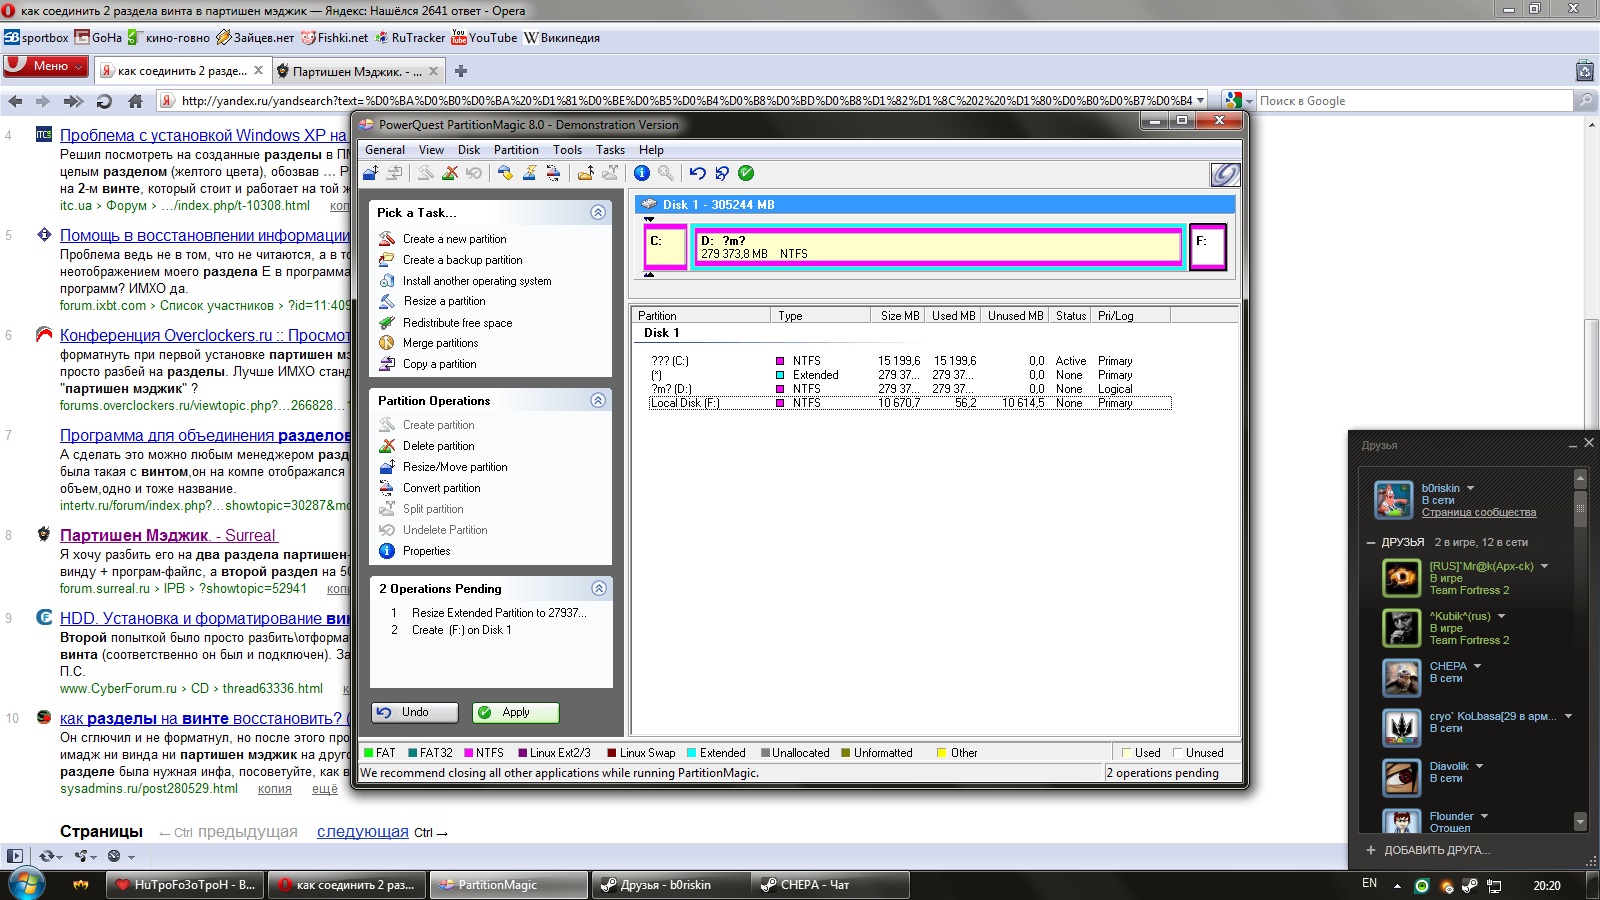Select the D: partition block on disk map

pyautogui.click(x=939, y=247)
